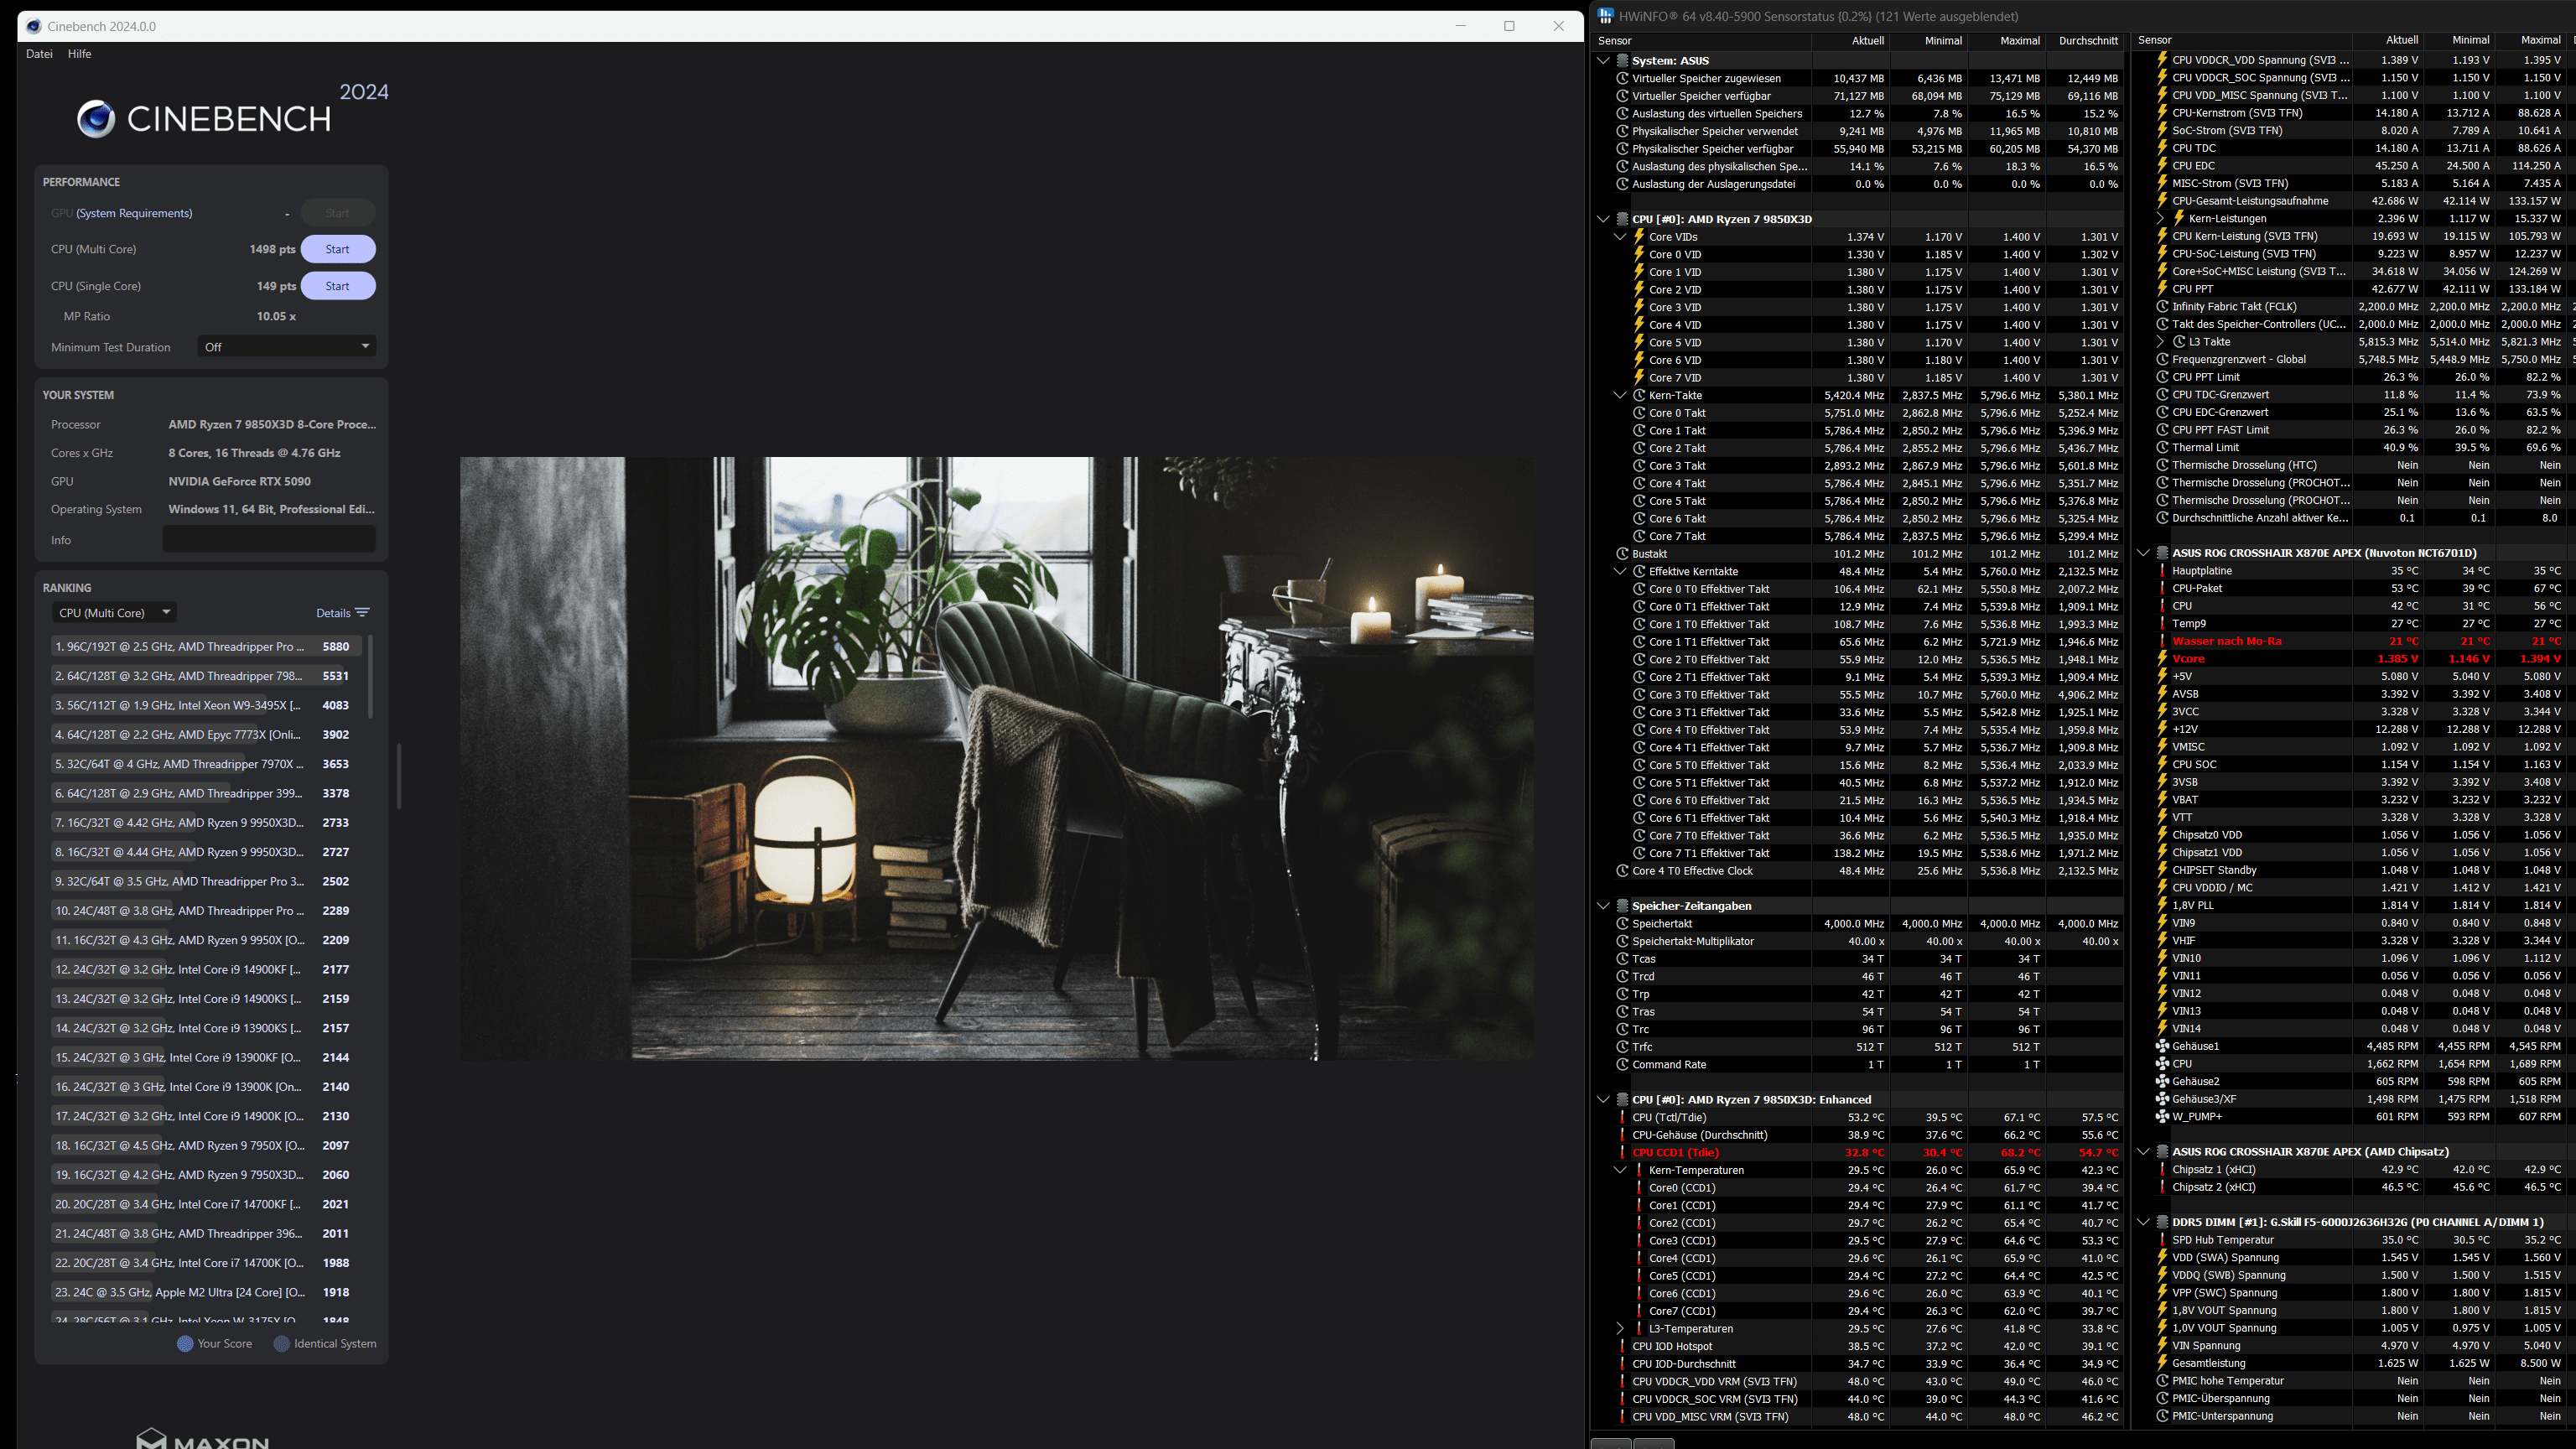Open the Datei menu

pos(39,54)
